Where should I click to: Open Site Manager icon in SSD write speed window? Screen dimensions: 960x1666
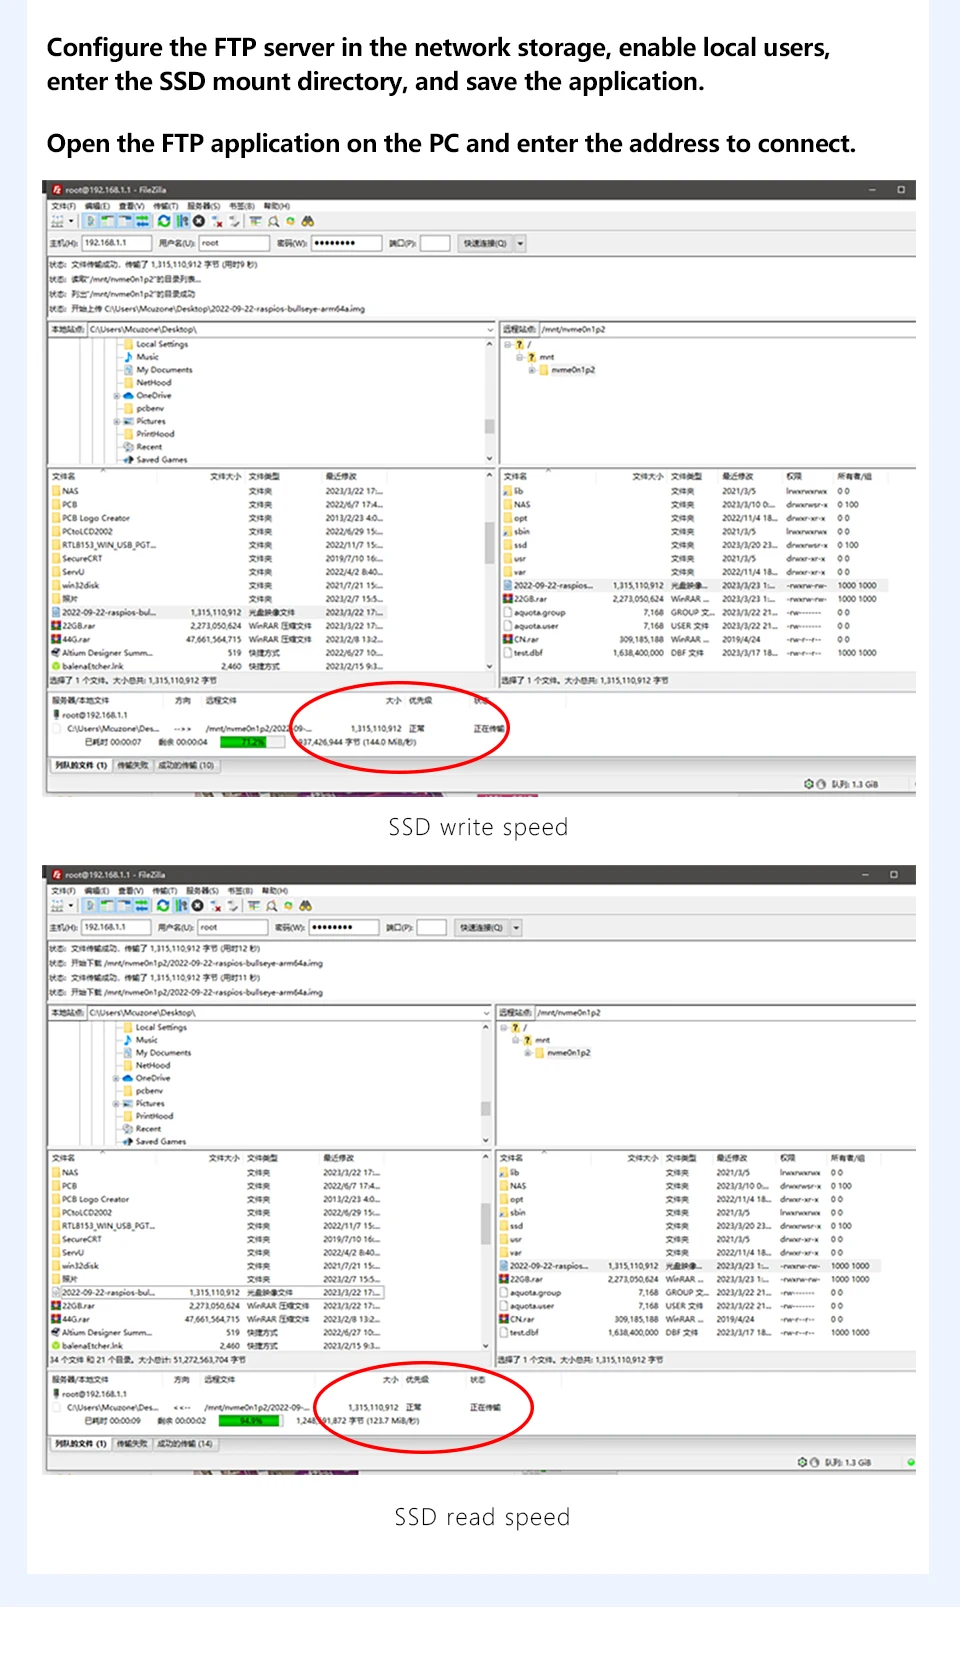click(58, 221)
